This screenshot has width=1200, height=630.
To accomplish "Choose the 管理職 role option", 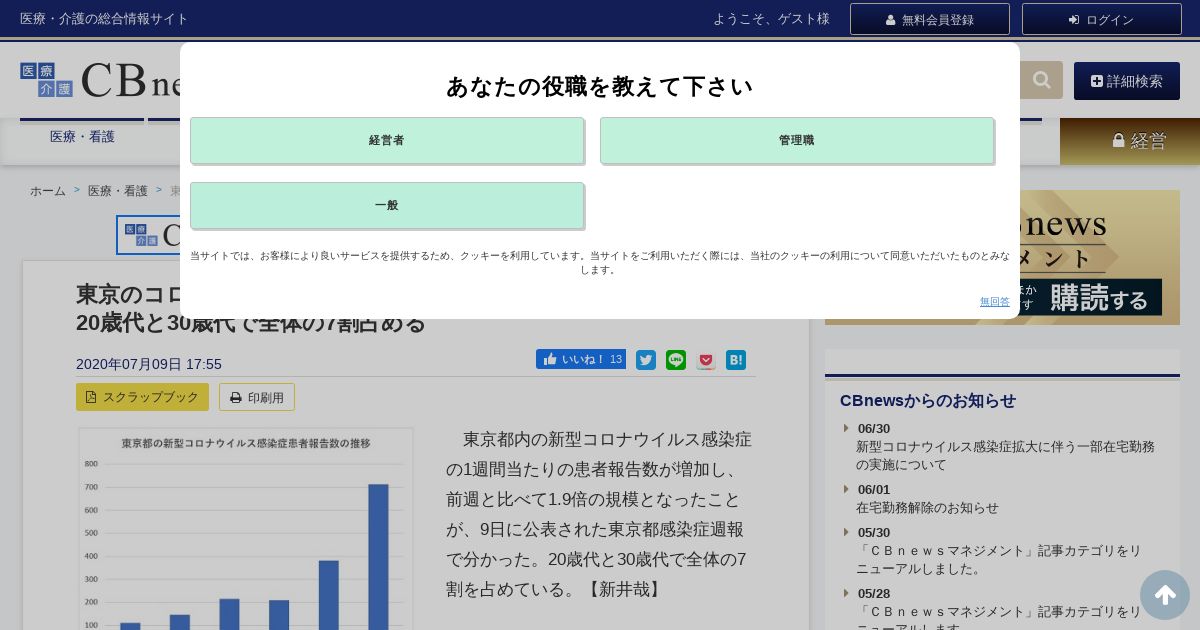I will [797, 141].
